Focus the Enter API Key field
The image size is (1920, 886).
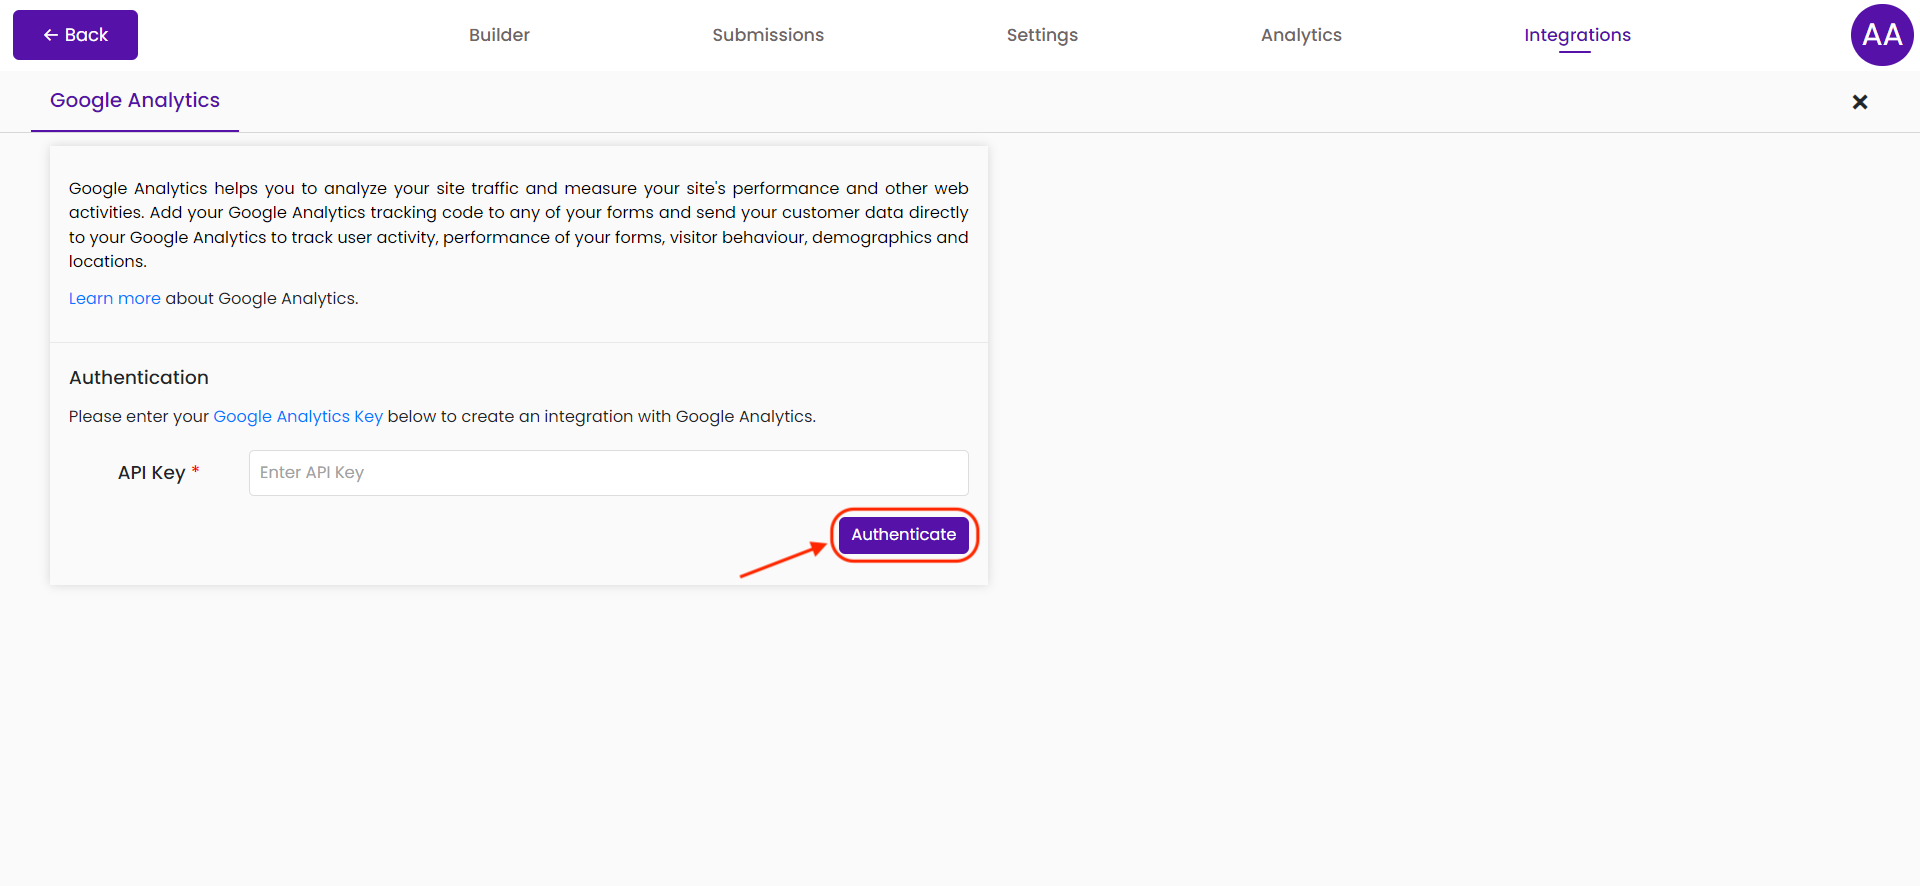pos(608,473)
